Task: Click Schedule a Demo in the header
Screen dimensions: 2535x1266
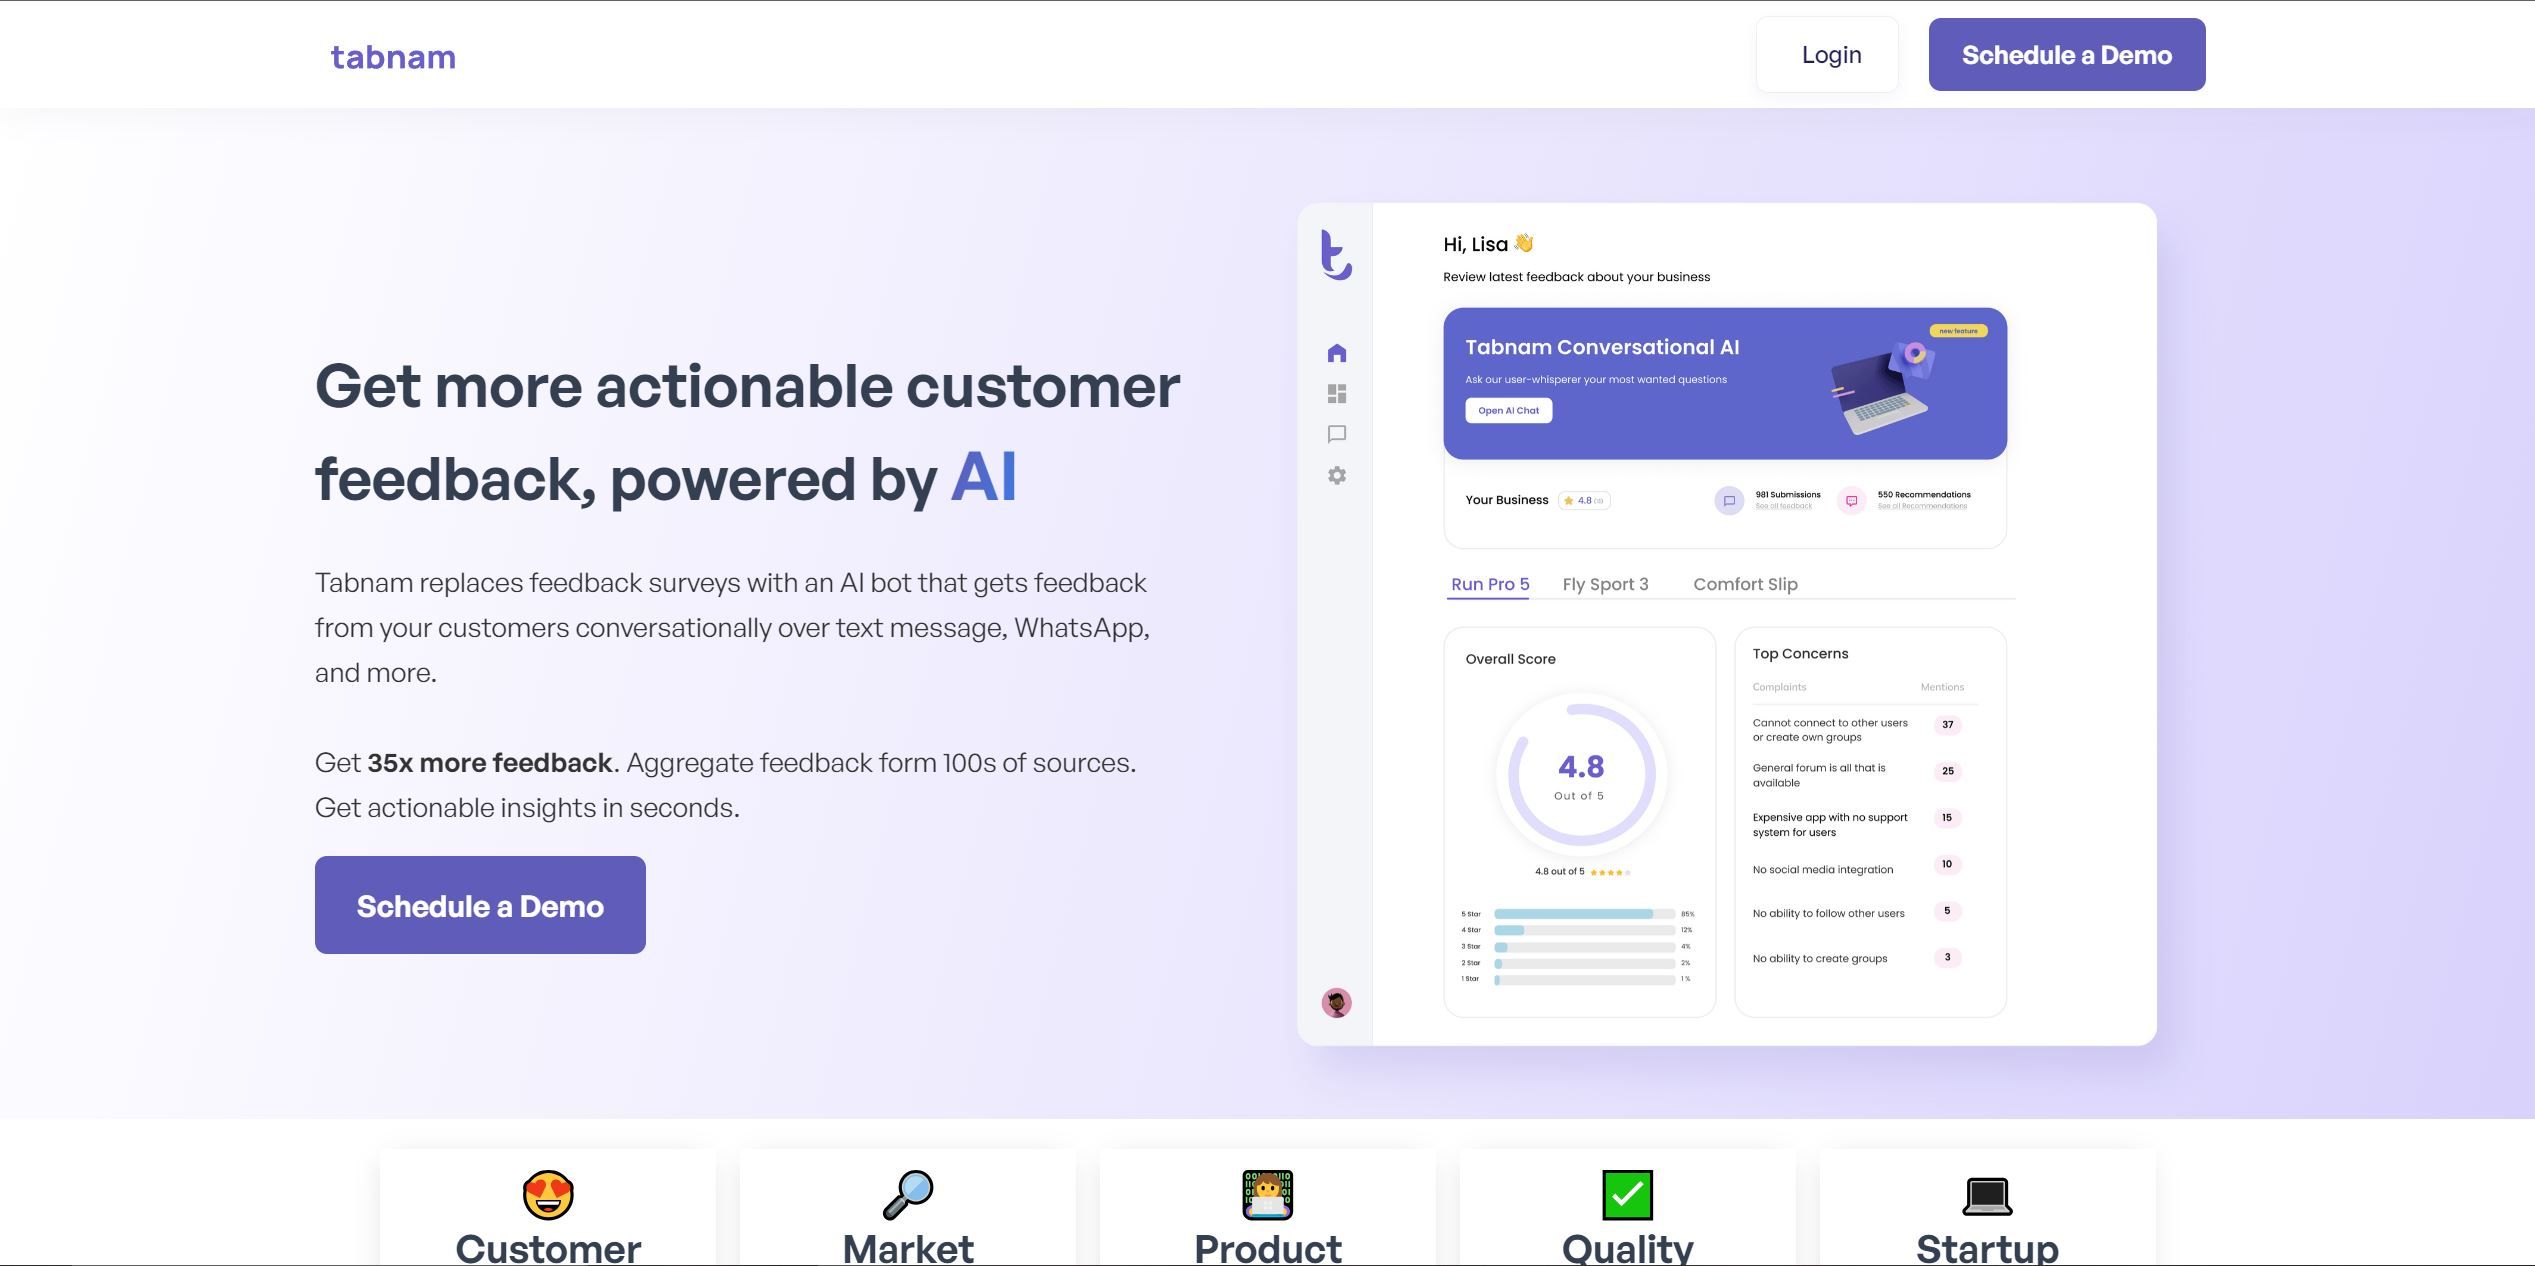Action: tap(2066, 55)
